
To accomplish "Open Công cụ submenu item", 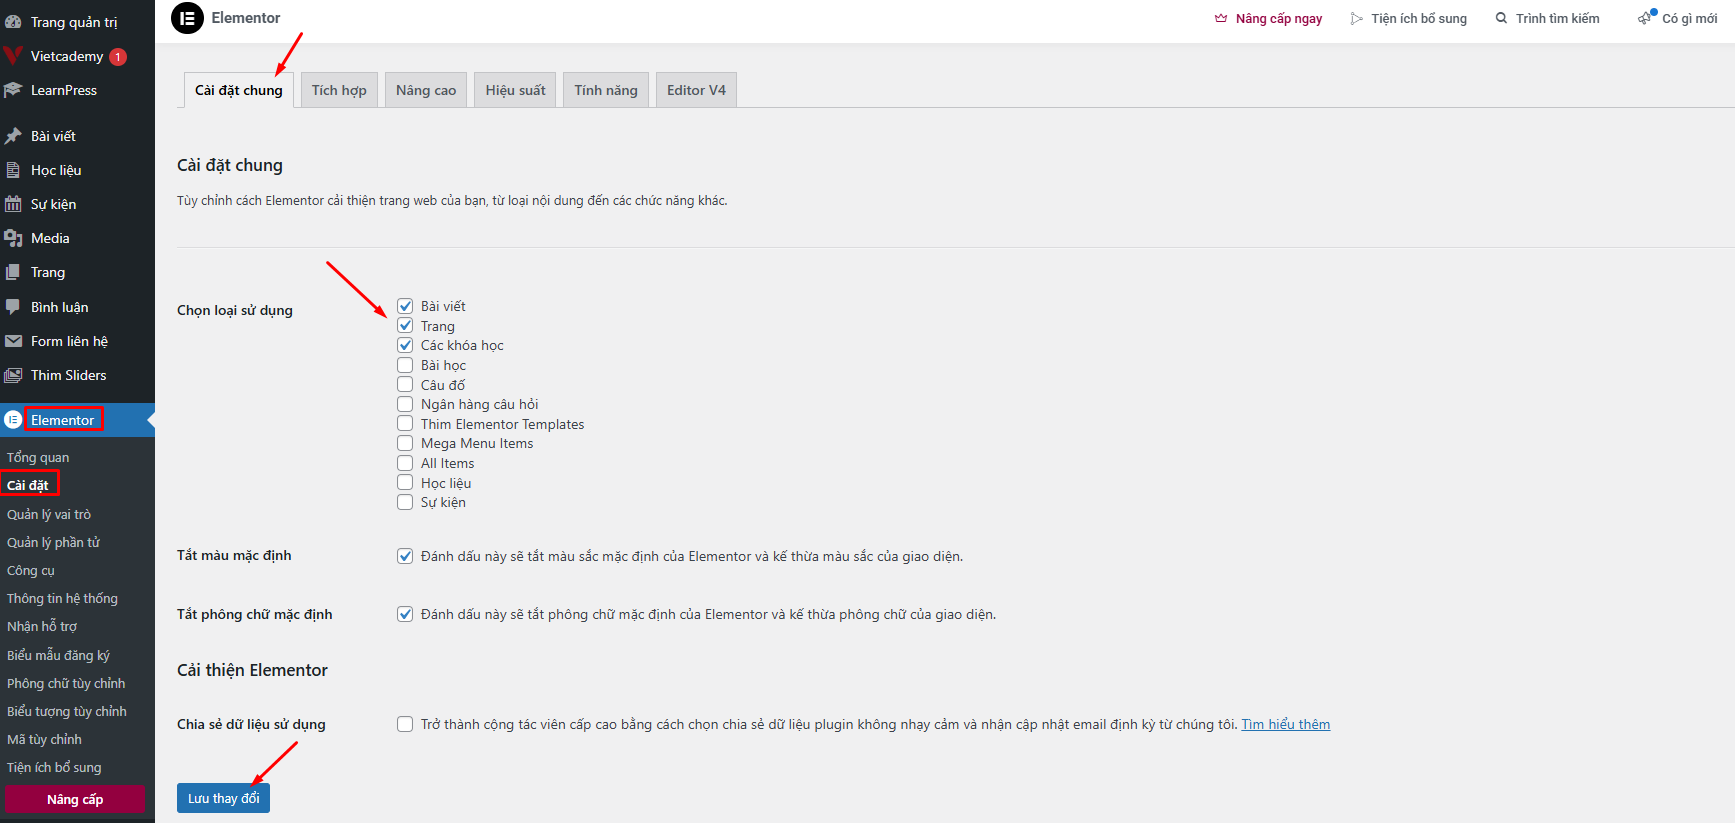I will (31, 570).
